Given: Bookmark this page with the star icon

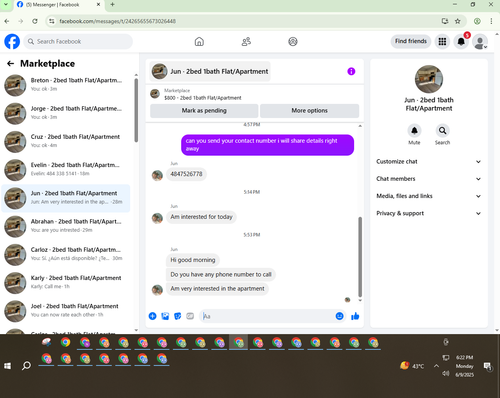Looking at the screenshot, I should (x=457, y=21).
